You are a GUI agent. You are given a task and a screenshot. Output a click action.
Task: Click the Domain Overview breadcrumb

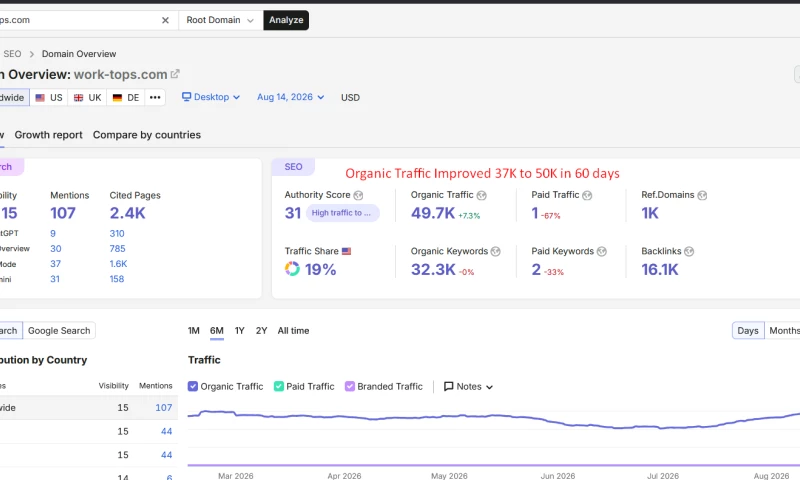point(79,54)
